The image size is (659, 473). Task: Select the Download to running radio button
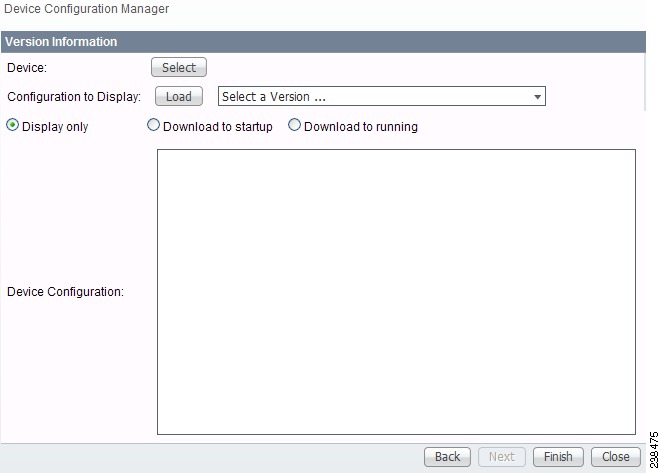tap(294, 125)
